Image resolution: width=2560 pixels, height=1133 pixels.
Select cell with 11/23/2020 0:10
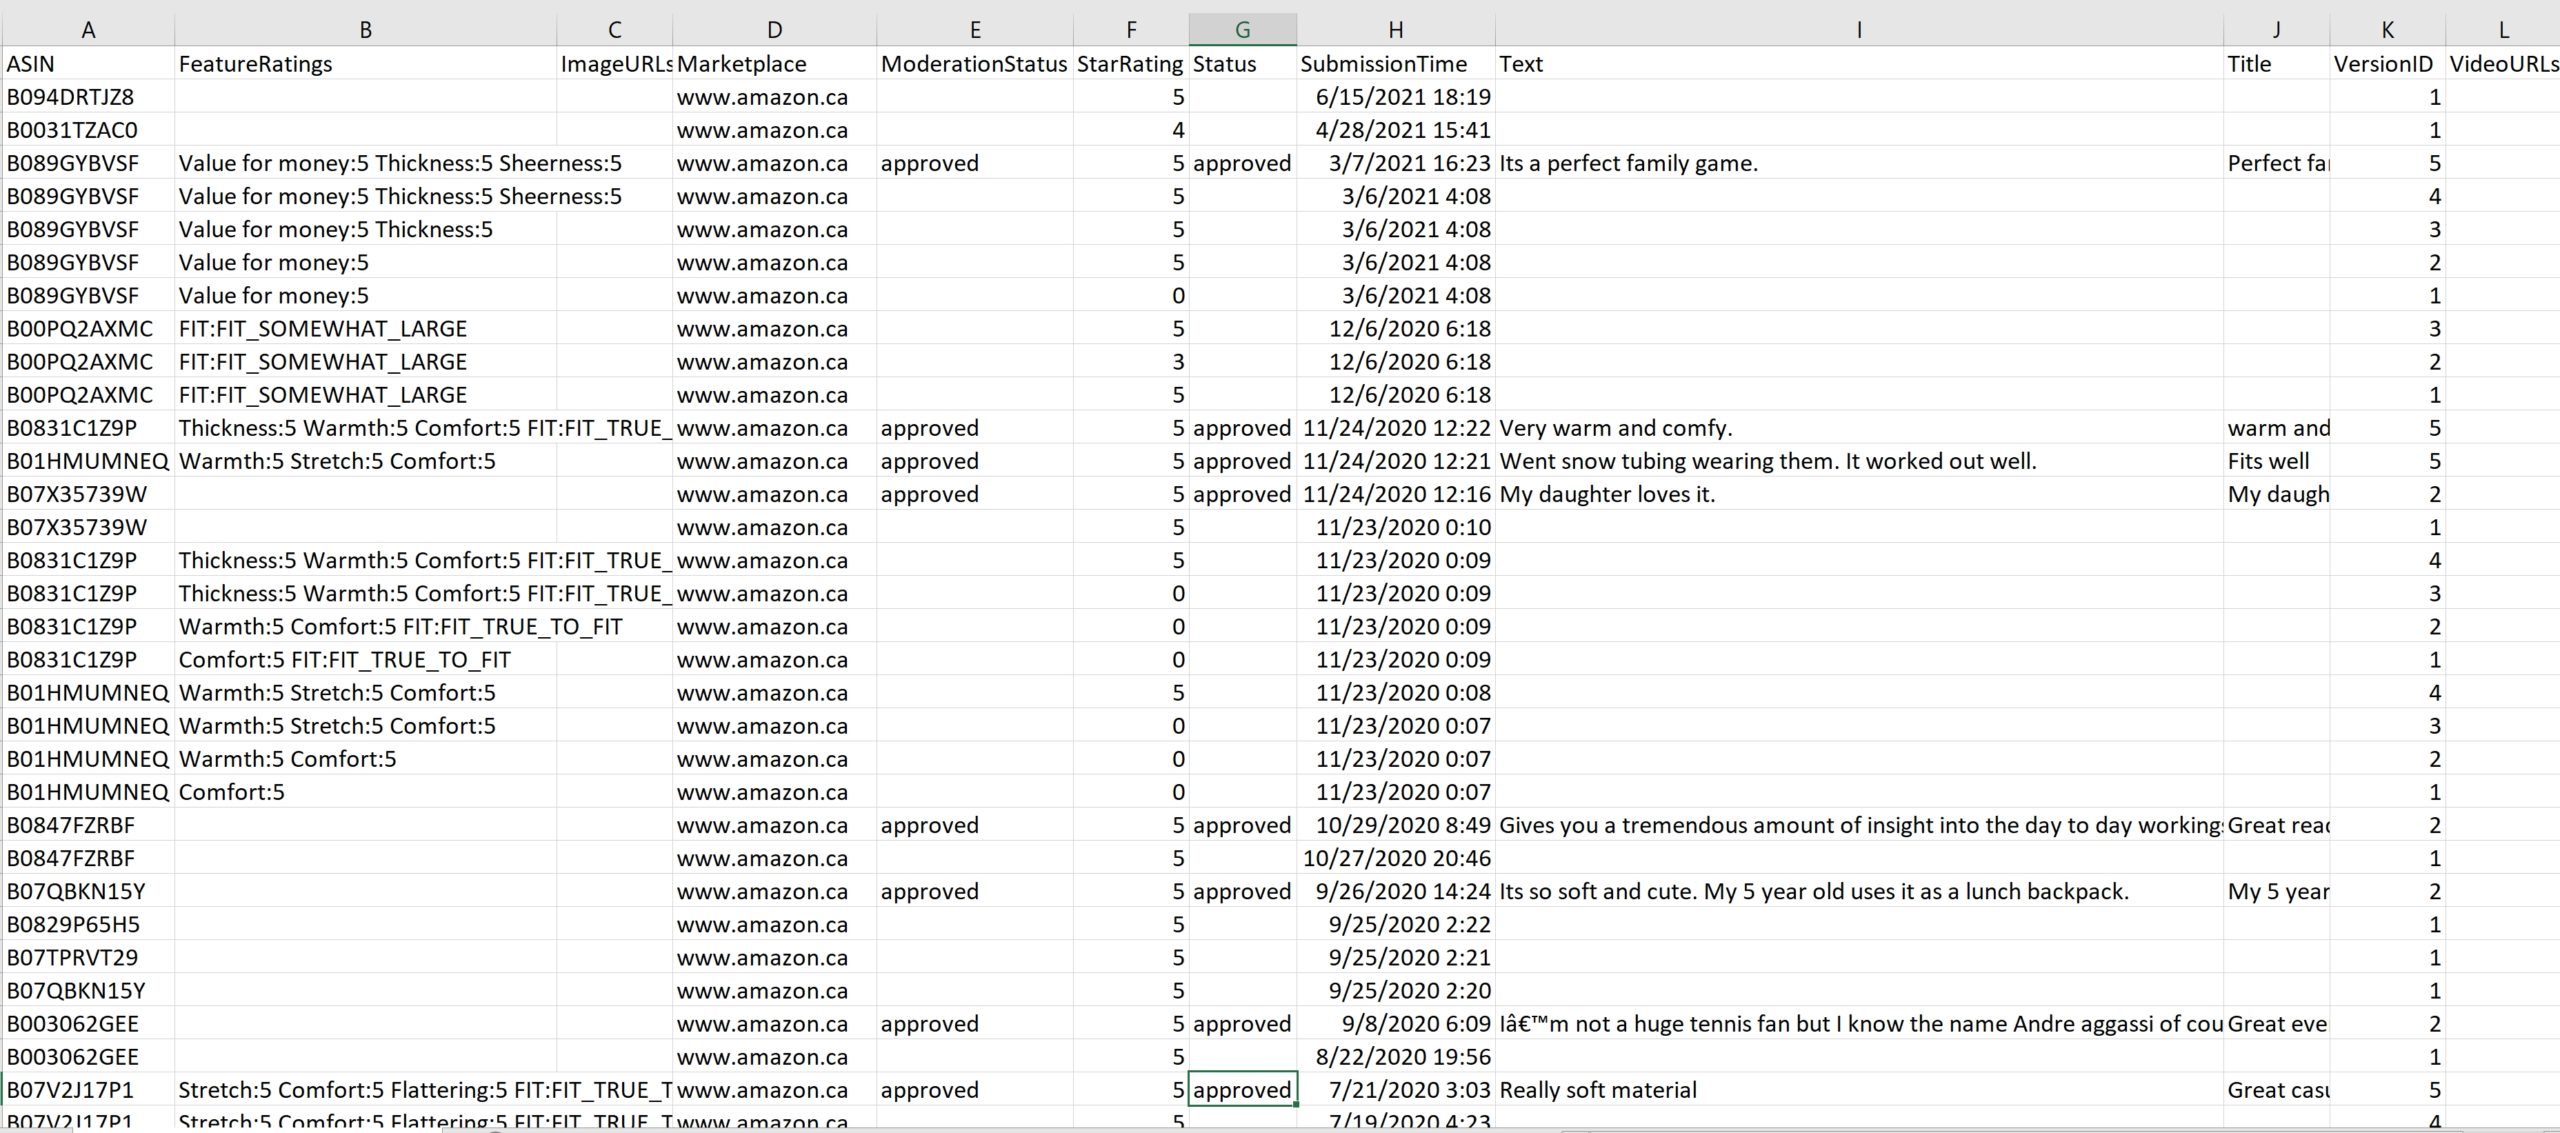(x=1396, y=527)
